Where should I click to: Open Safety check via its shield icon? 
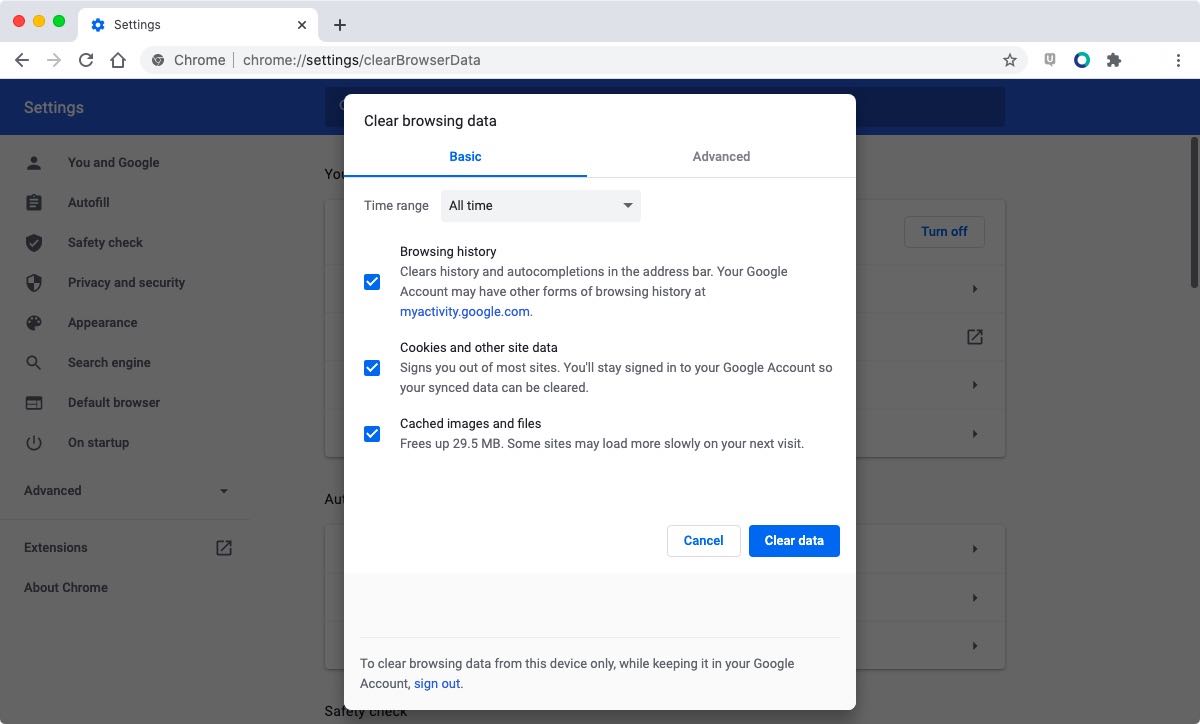point(34,242)
